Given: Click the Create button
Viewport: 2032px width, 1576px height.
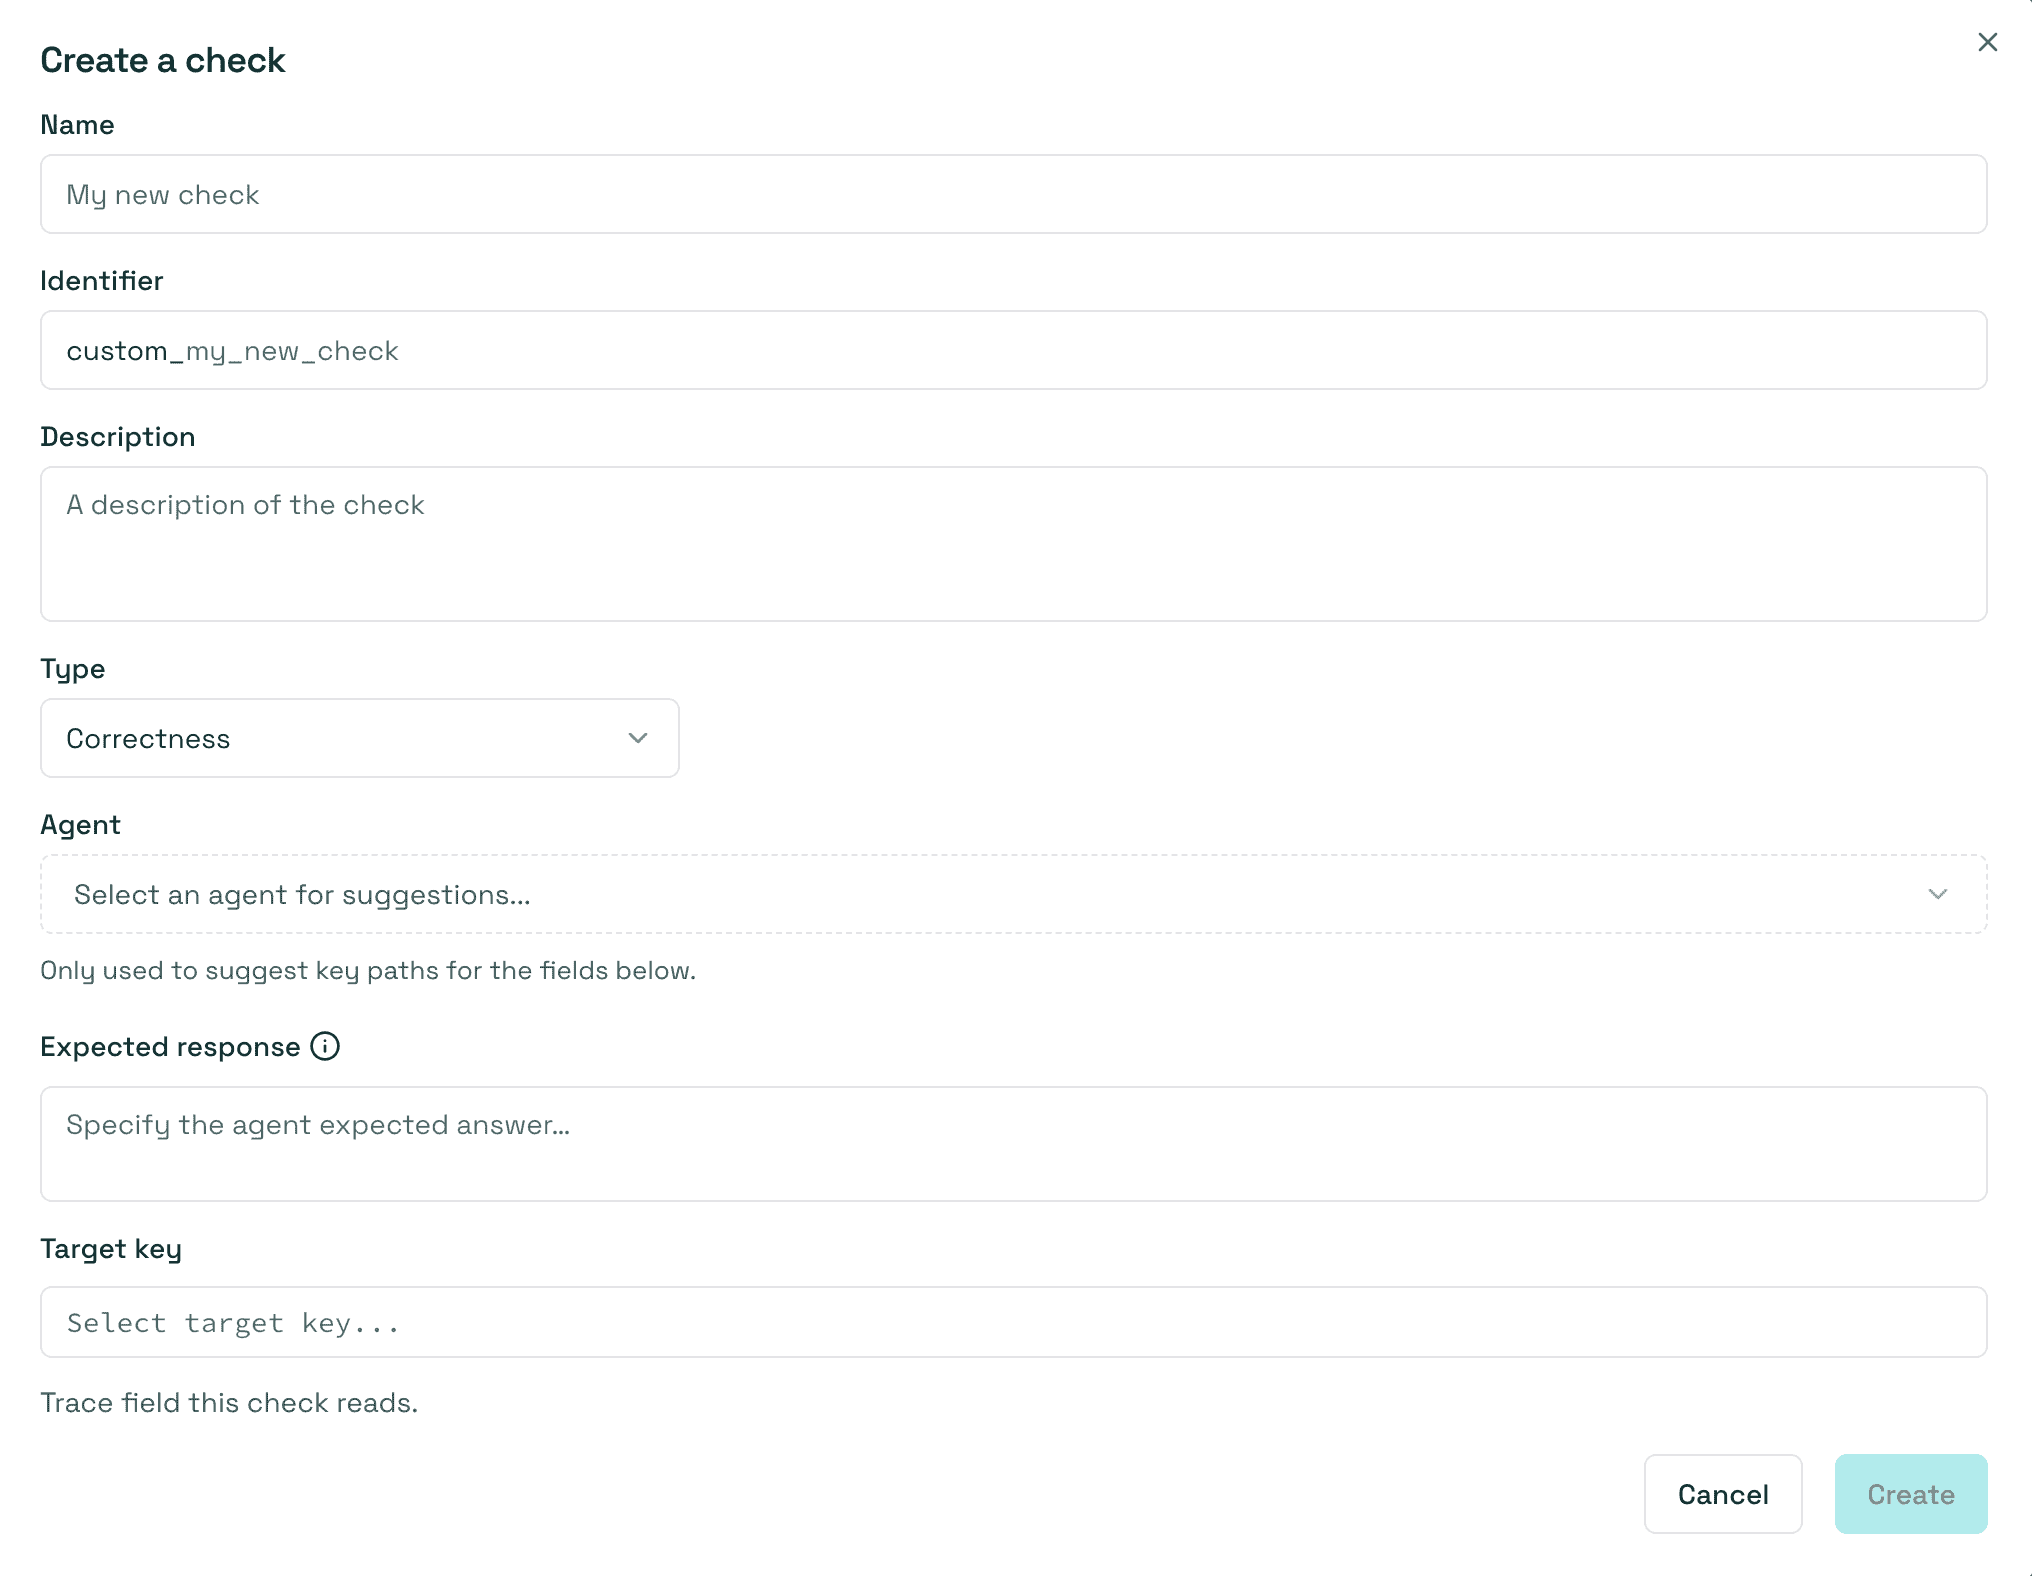Looking at the screenshot, I should pyautogui.click(x=1911, y=1494).
